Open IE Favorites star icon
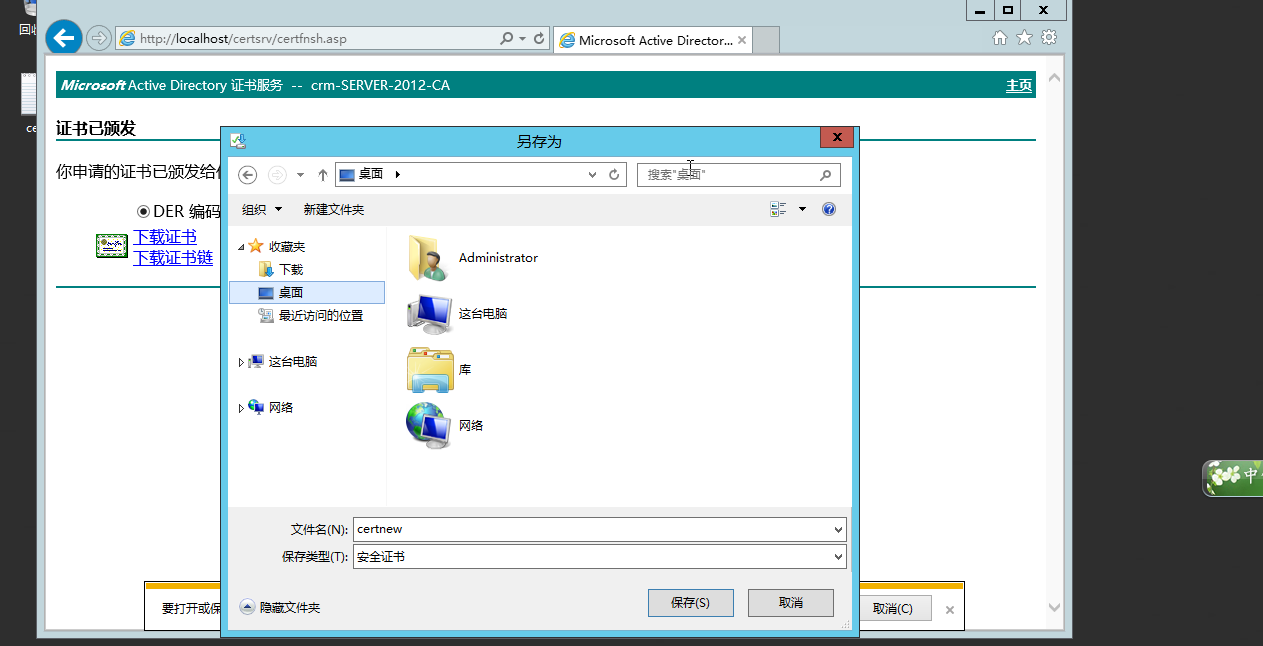Screen dimensions: 1263x646 click(1024, 38)
